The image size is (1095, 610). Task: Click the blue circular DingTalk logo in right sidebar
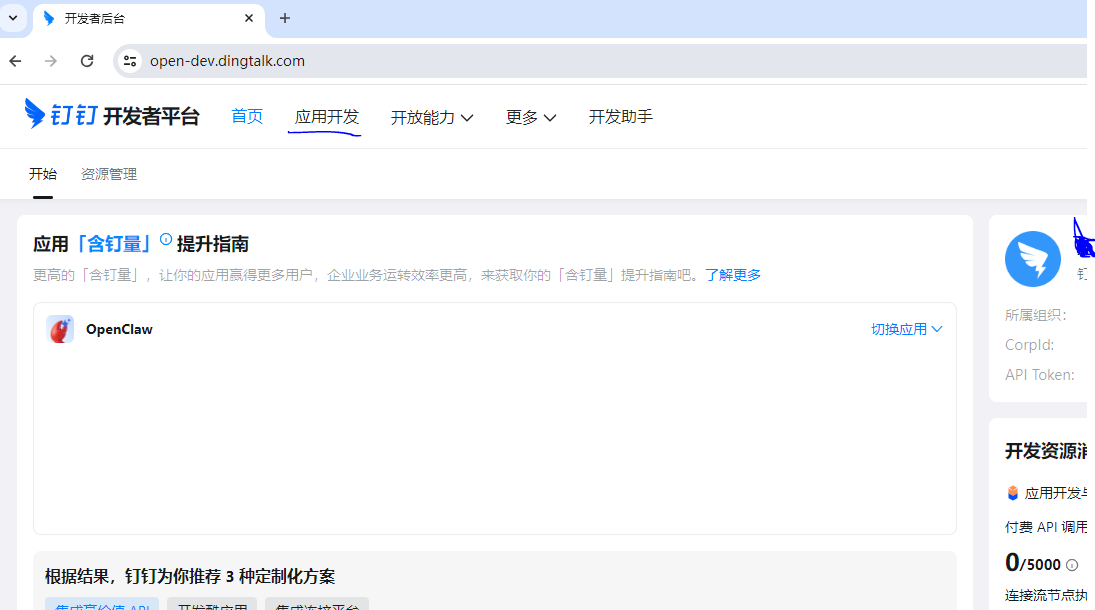click(x=1033, y=258)
